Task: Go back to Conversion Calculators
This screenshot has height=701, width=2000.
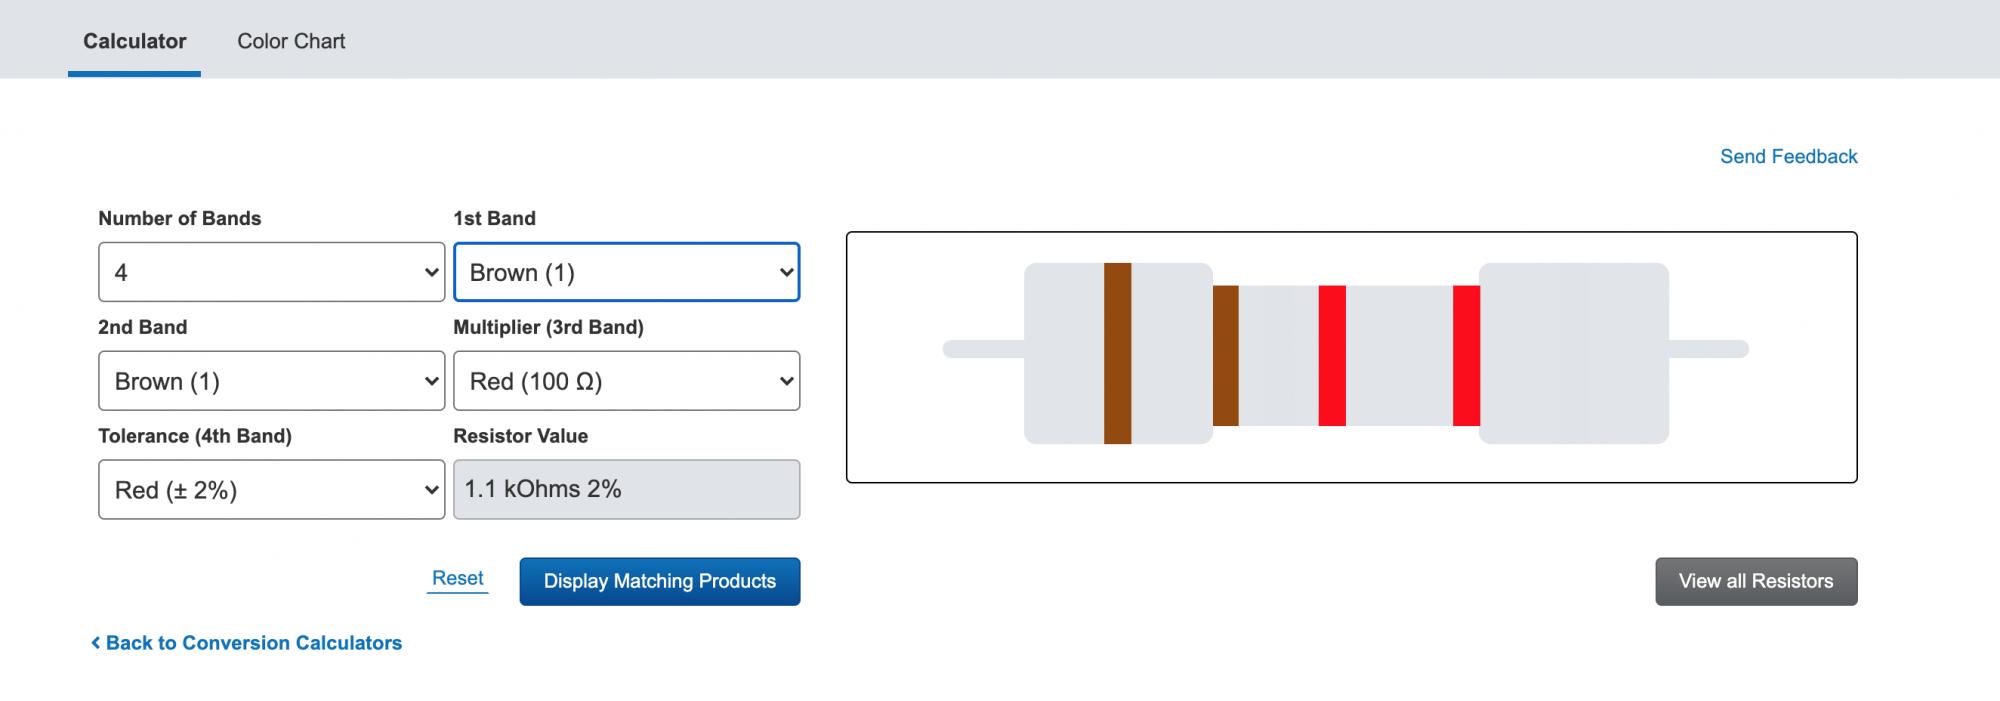Action: coord(253,643)
